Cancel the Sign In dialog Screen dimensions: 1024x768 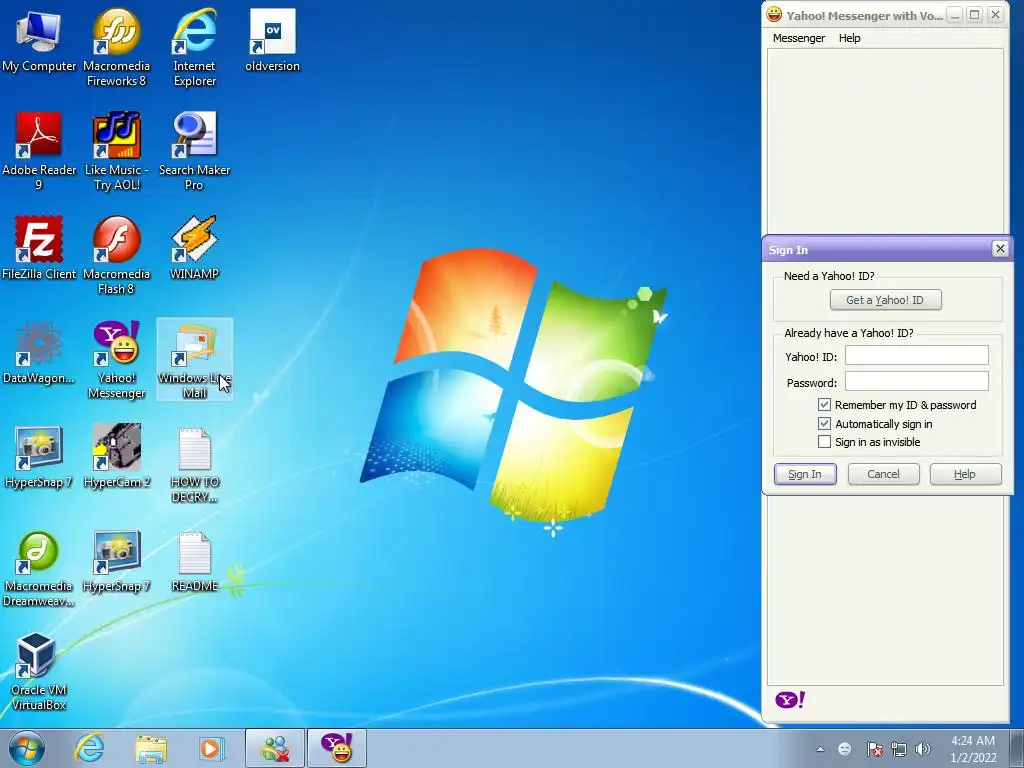883,474
